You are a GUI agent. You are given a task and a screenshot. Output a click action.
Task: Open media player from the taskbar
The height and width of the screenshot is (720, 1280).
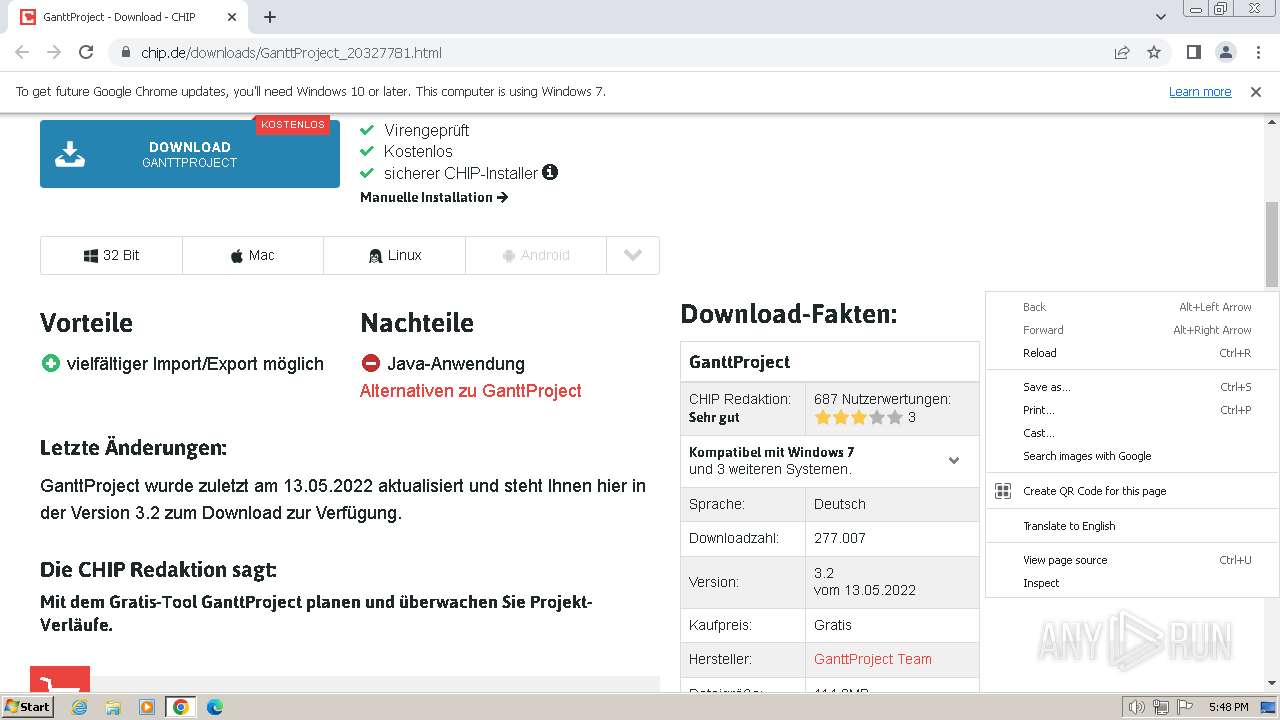click(147, 707)
